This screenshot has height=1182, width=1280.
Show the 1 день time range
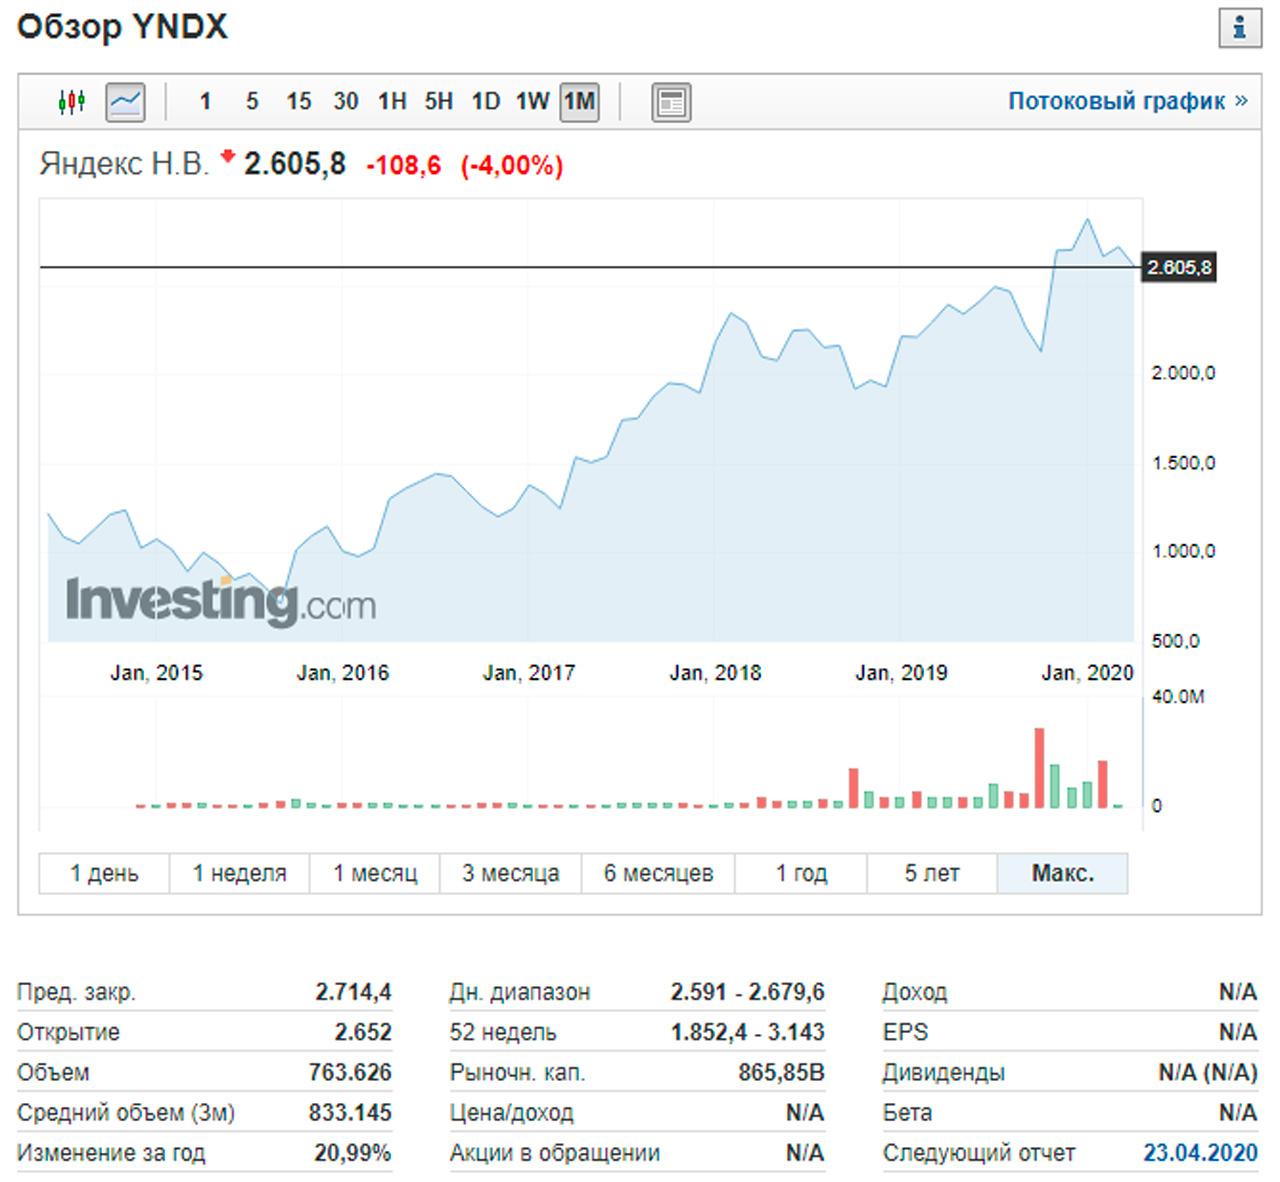(104, 873)
